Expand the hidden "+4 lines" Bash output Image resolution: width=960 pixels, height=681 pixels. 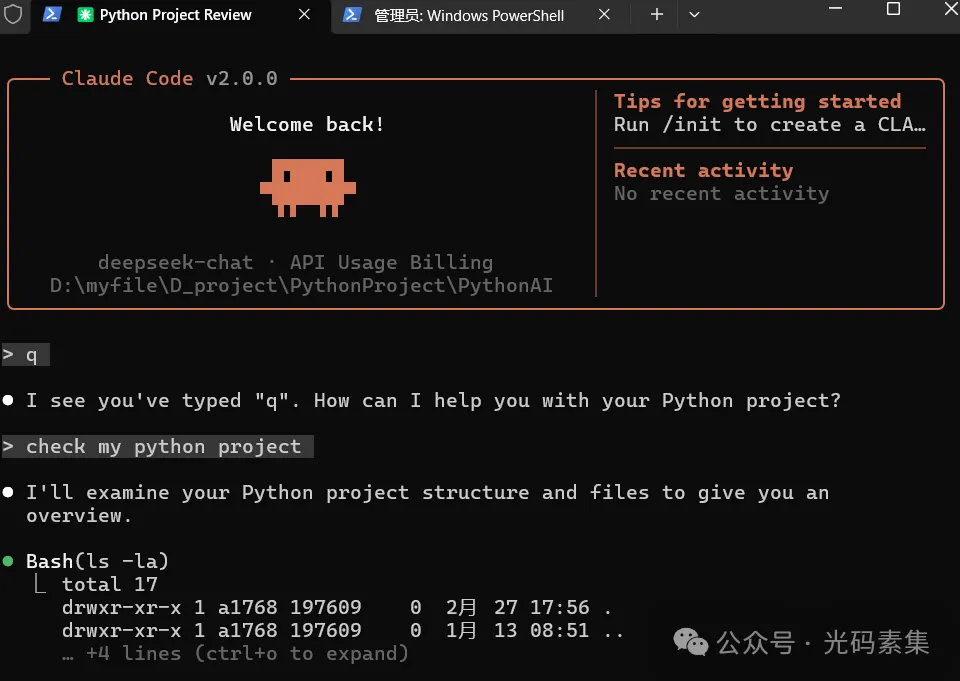point(235,654)
